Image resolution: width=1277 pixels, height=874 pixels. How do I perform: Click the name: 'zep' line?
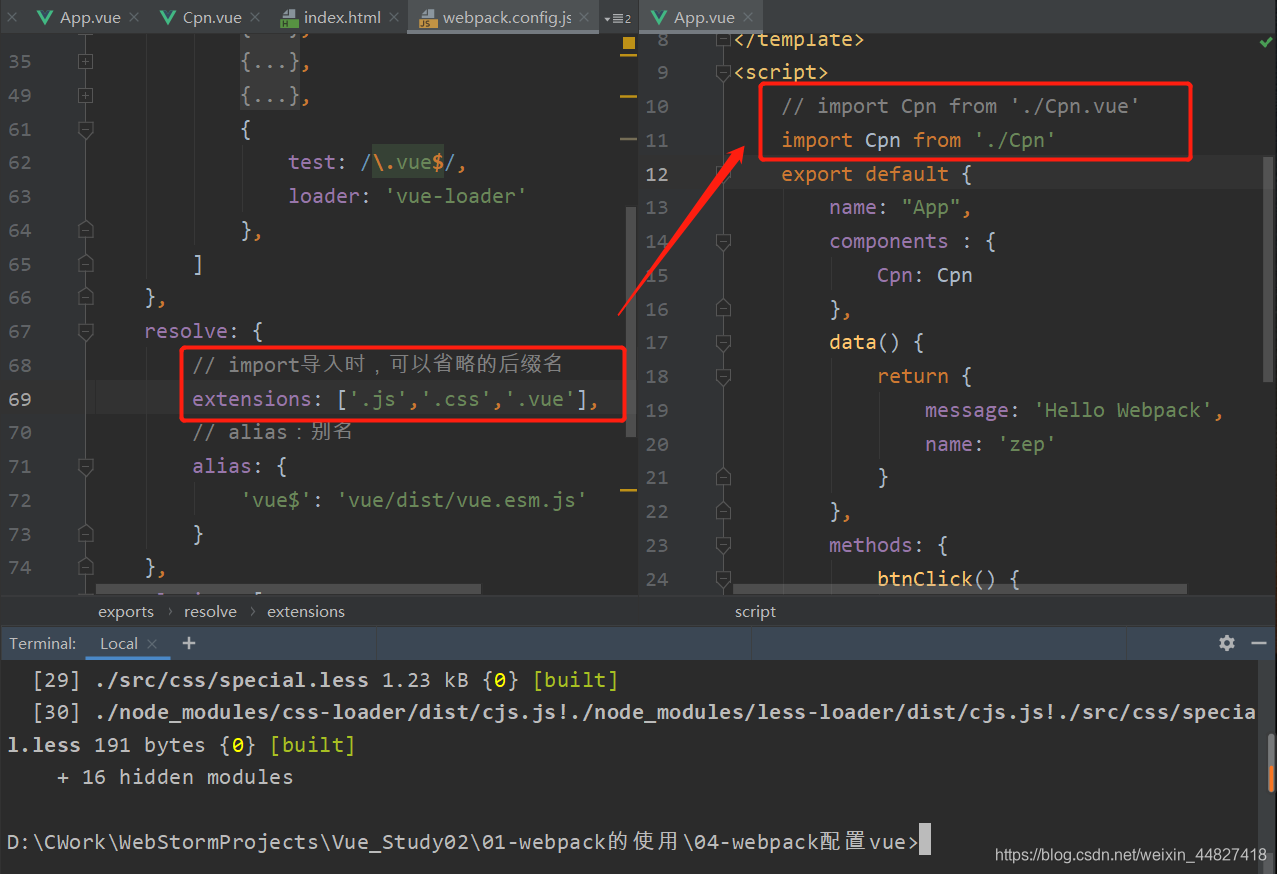tap(990, 444)
